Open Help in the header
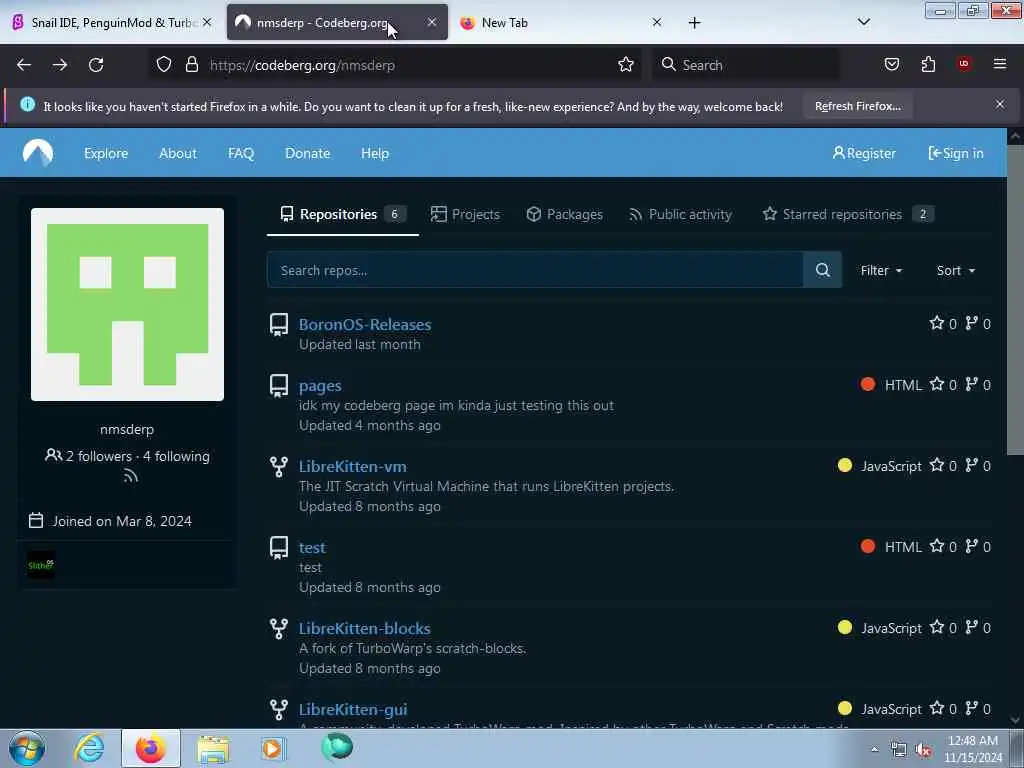This screenshot has height=768, width=1024. tap(375, 153)
